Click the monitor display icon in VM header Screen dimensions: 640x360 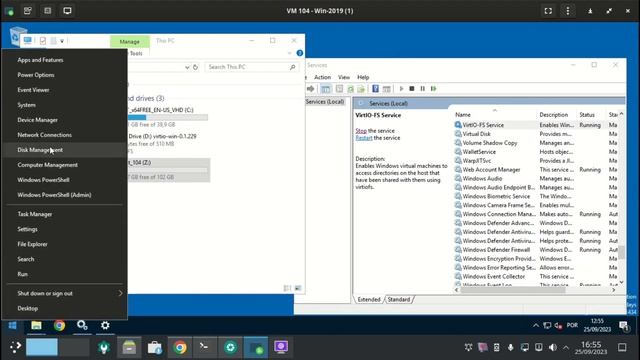pos(67,11)
